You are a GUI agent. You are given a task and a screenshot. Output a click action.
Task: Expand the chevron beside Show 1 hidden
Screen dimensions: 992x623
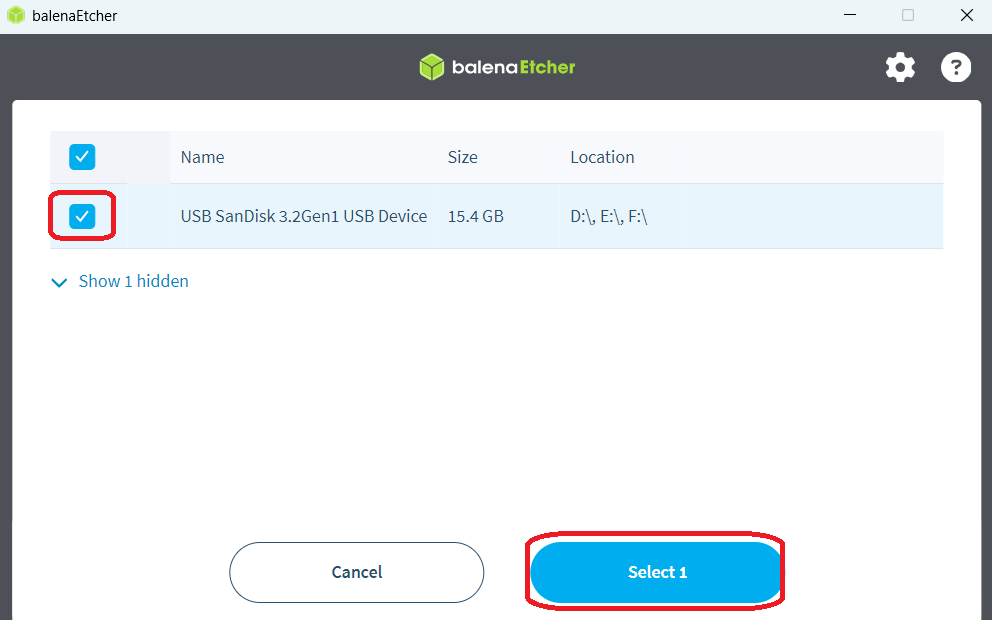[57, 282]
